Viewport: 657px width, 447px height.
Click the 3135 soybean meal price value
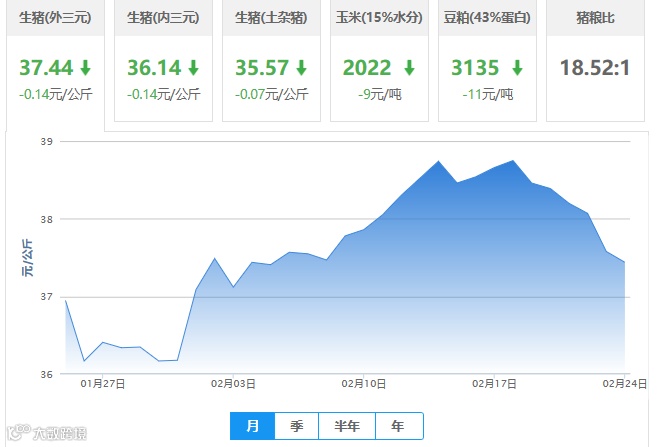click(x=475, y=68)
